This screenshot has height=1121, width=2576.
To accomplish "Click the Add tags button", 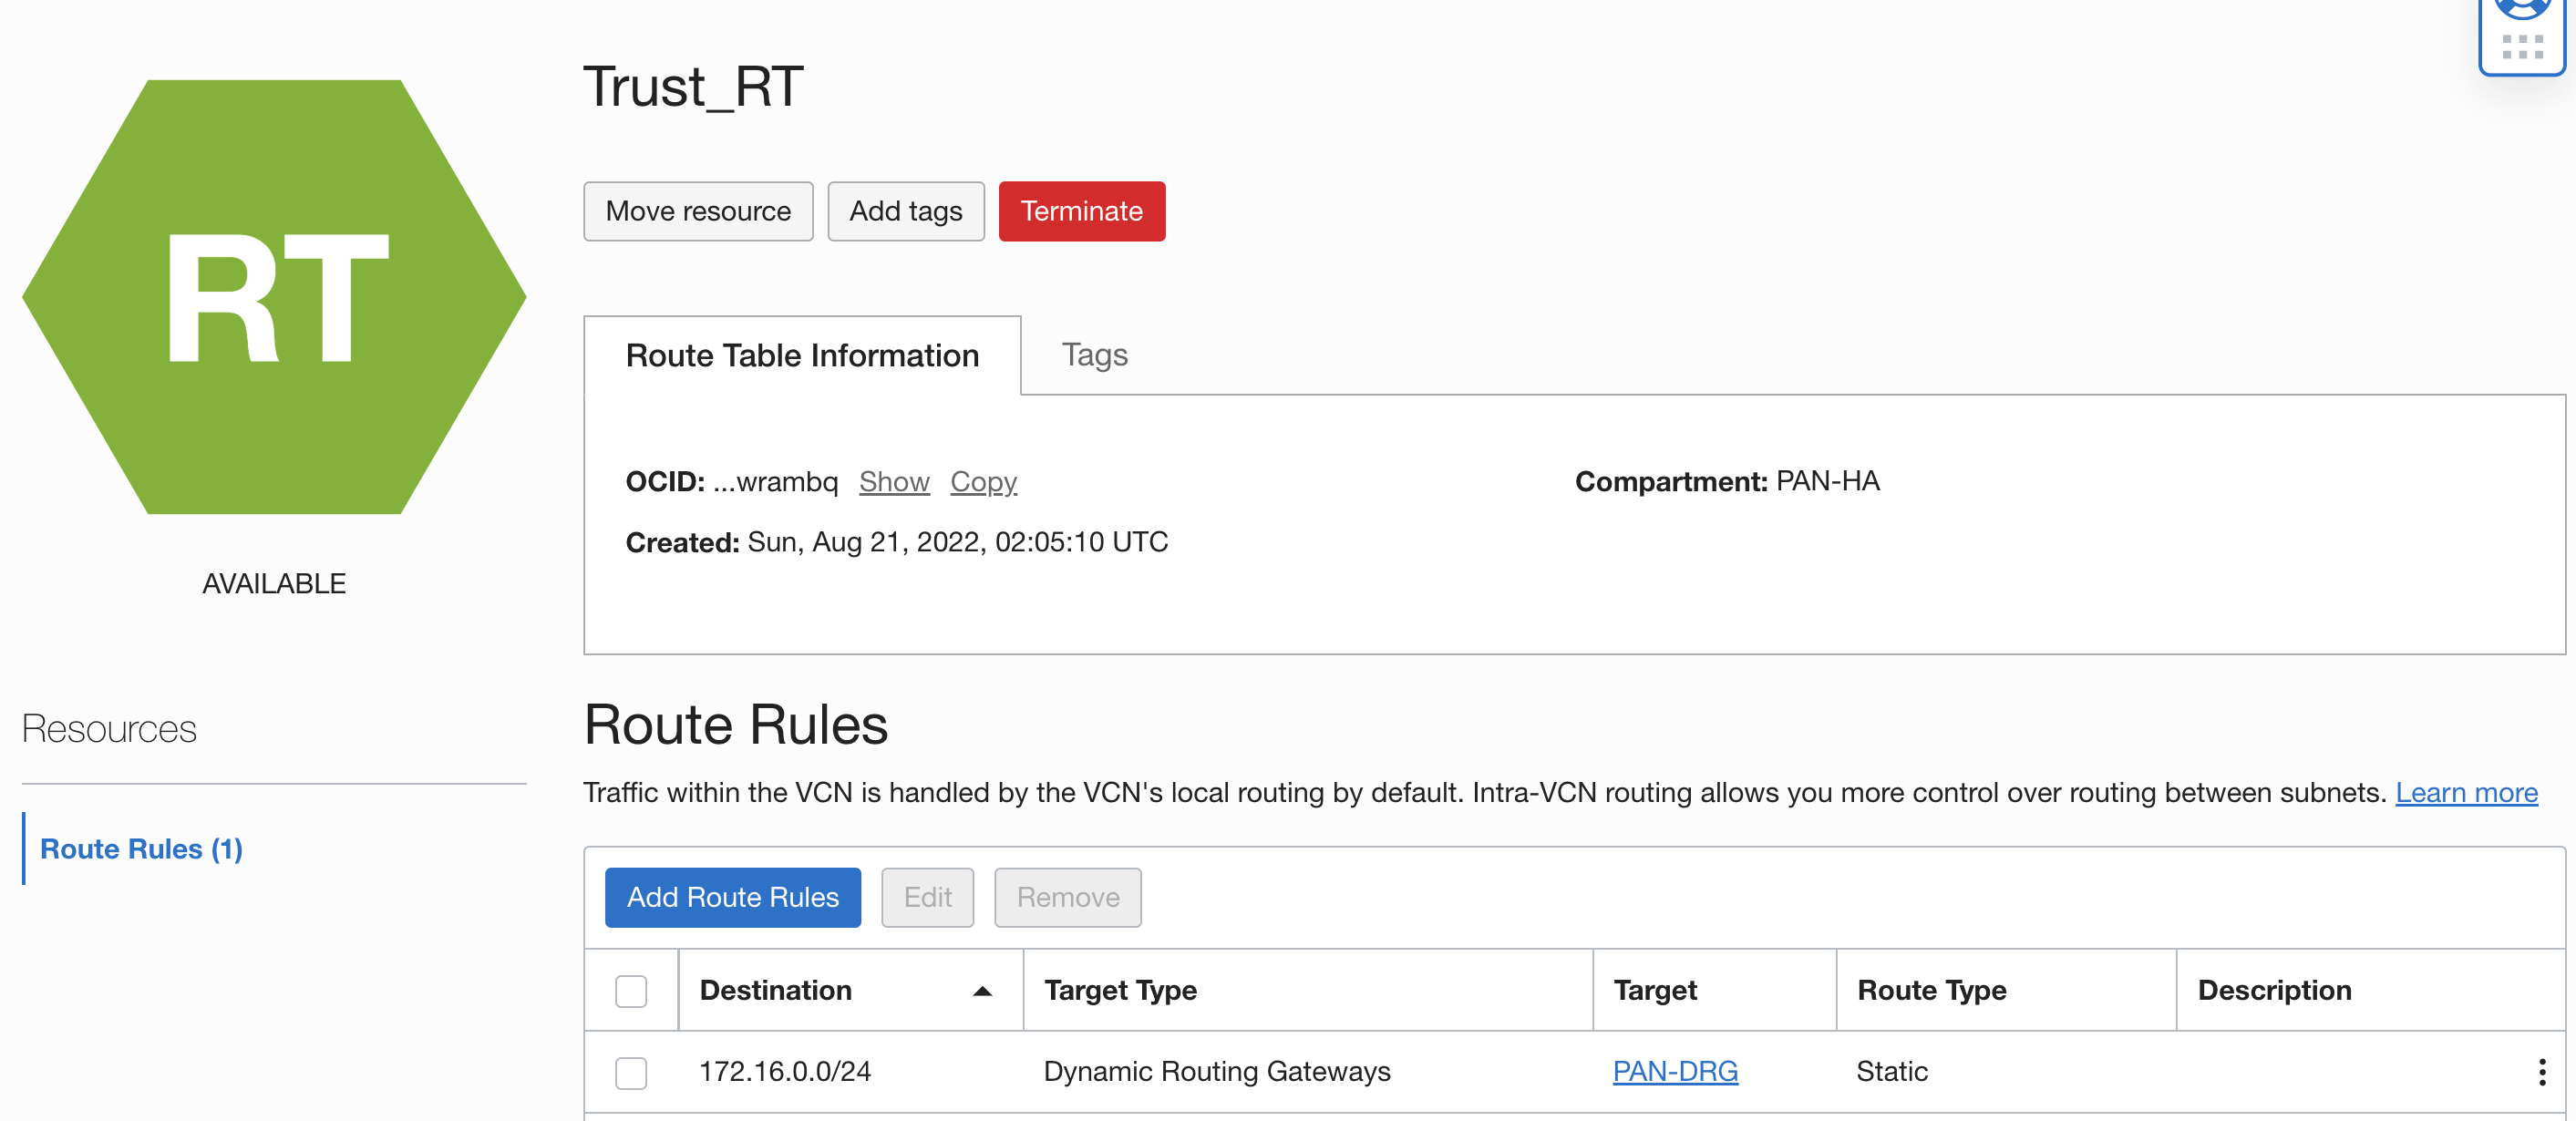I will [905, 211].
